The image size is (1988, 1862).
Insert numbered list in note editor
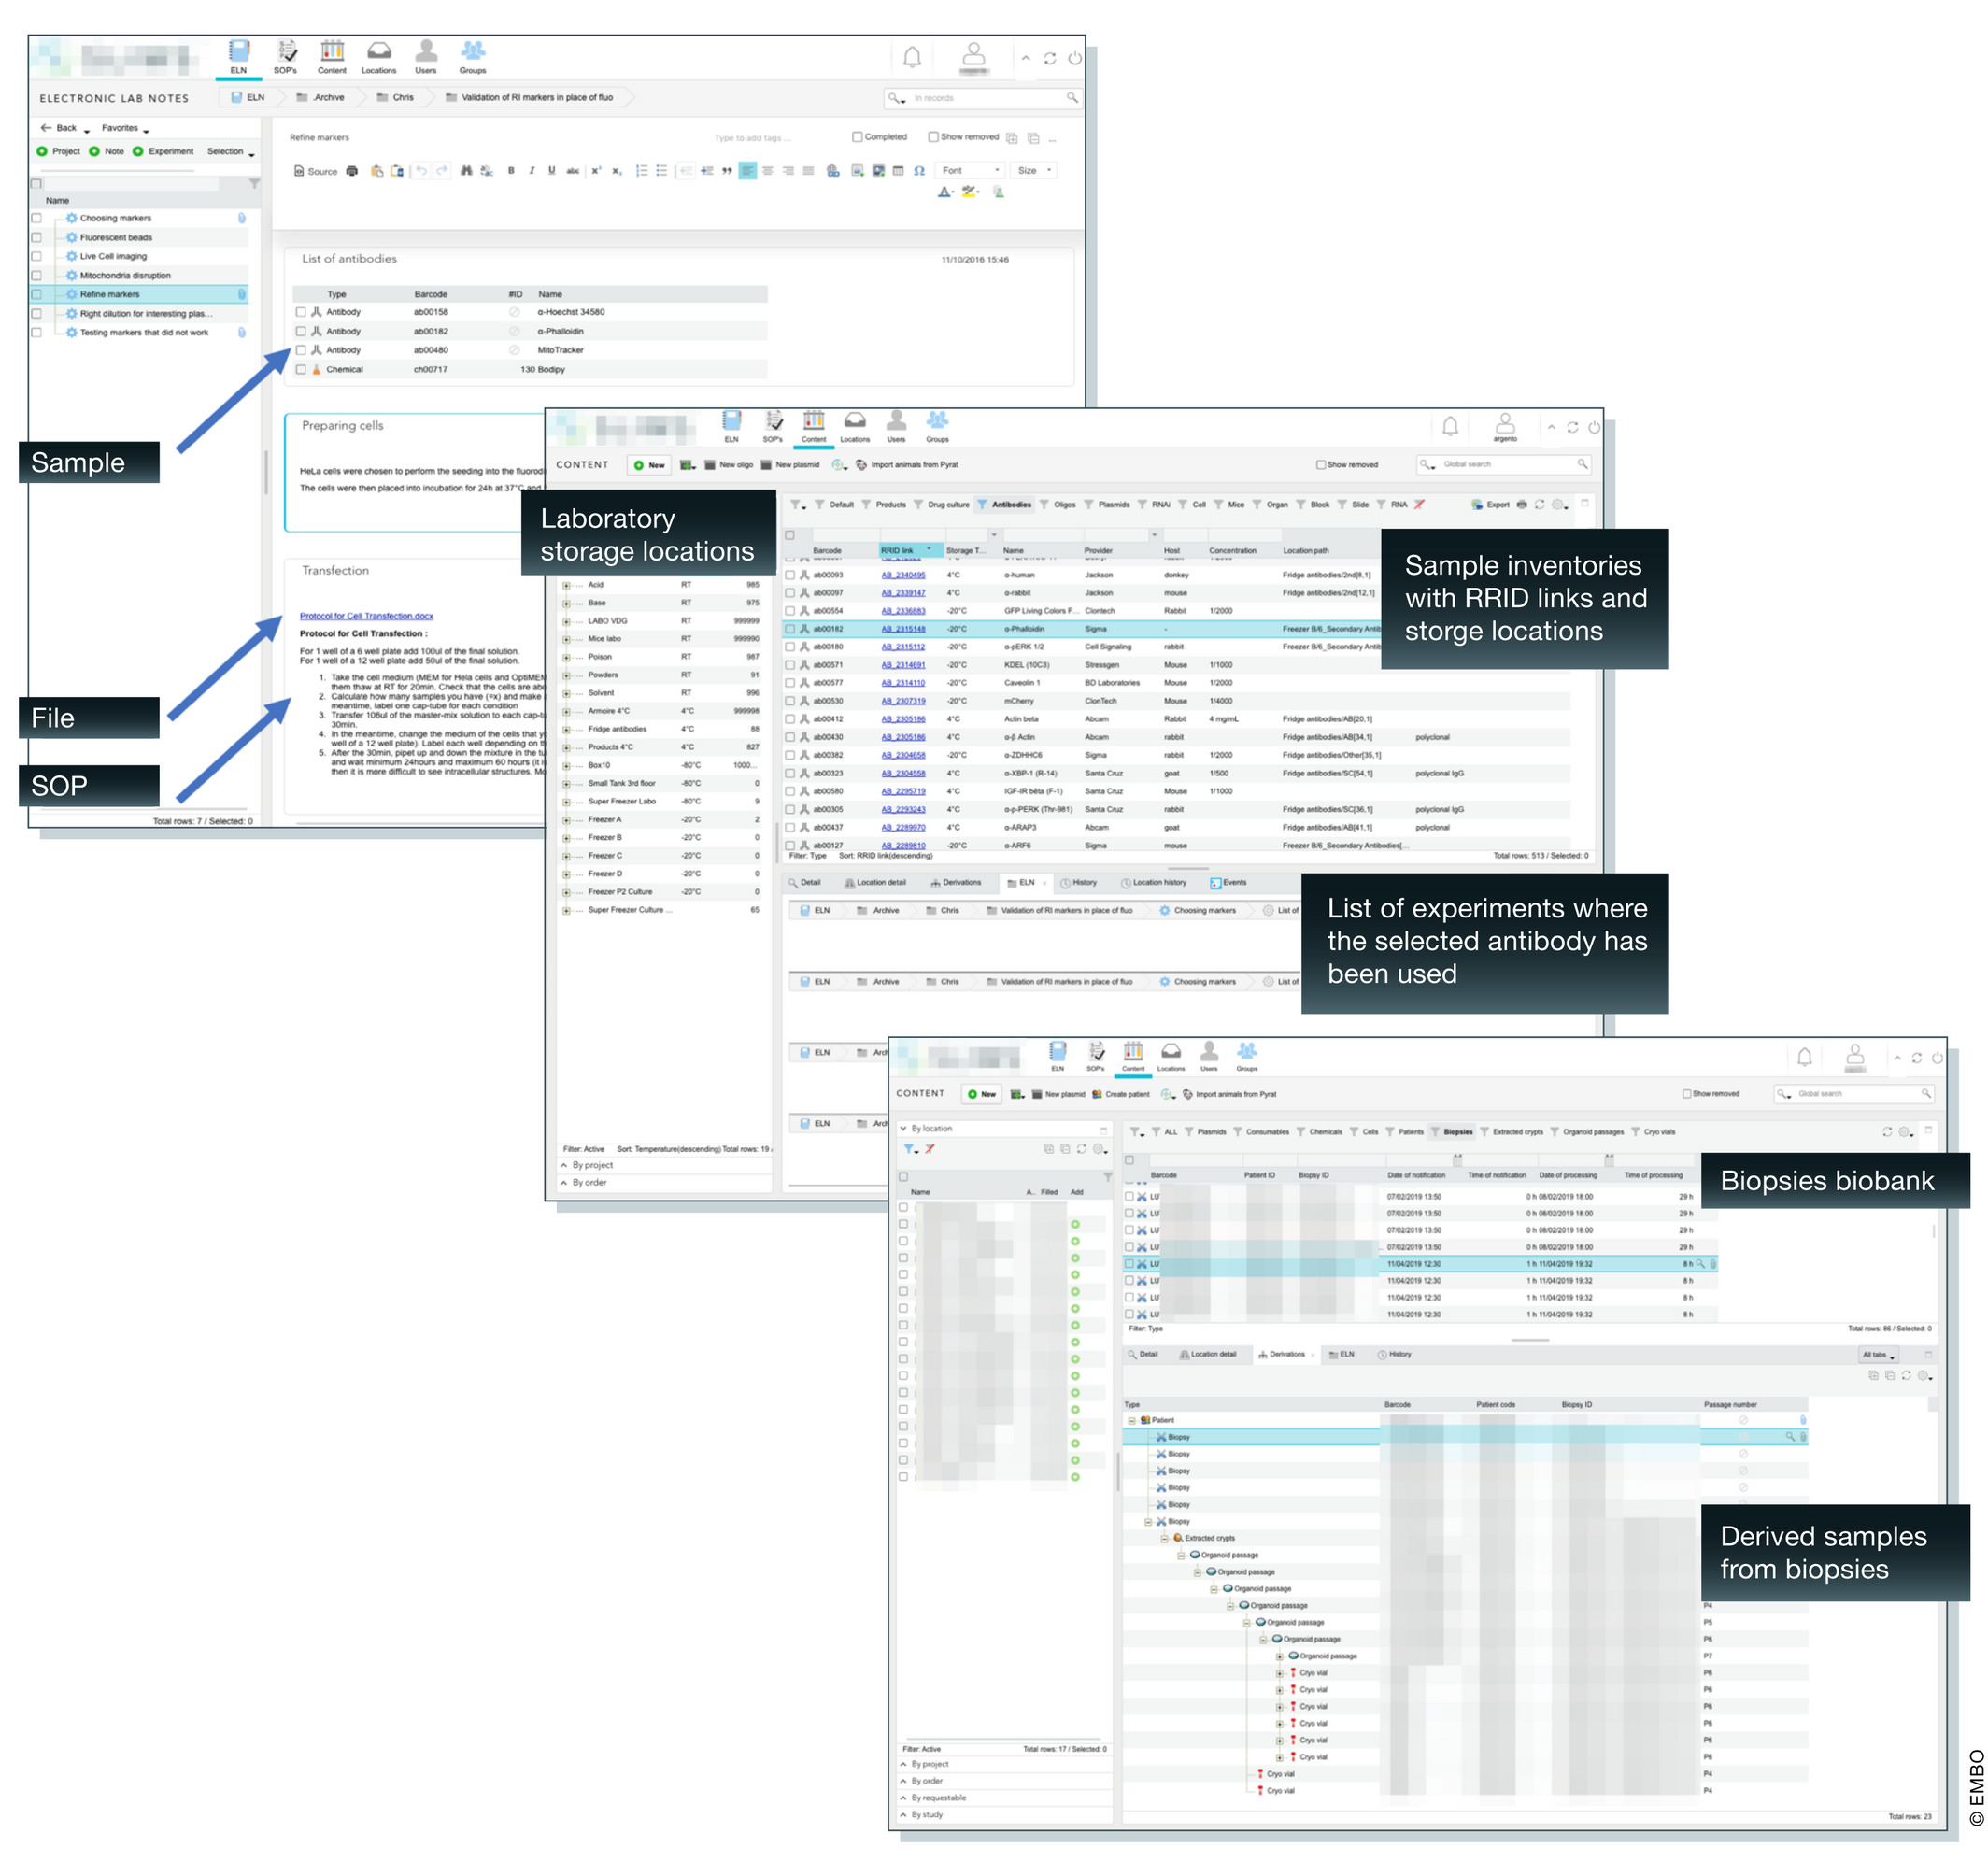pos(642,171)
